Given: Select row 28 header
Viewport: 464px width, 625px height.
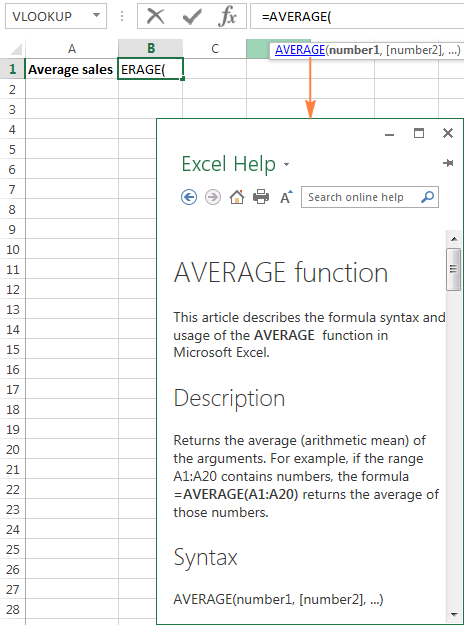Looking at the screenshot, I should (12, 609).
